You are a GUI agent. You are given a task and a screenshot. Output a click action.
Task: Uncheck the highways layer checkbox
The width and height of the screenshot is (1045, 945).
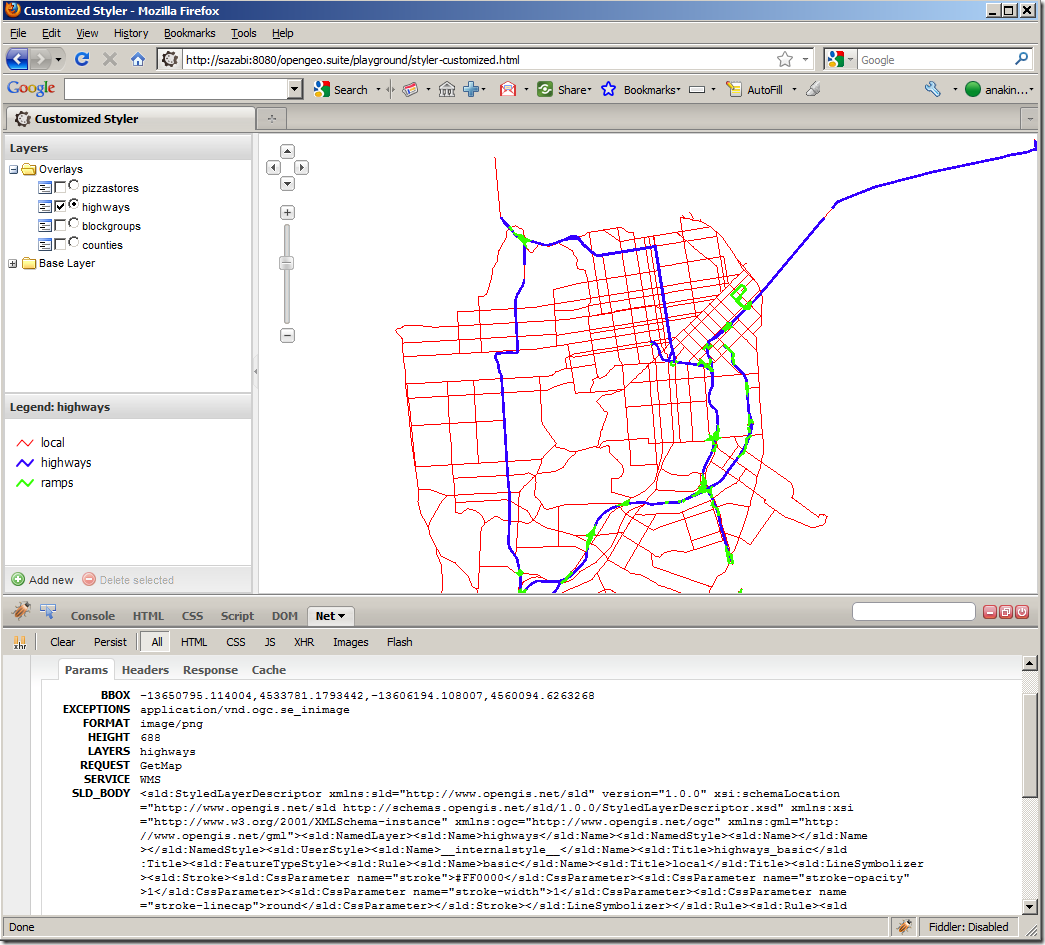(x=61, y=207)
